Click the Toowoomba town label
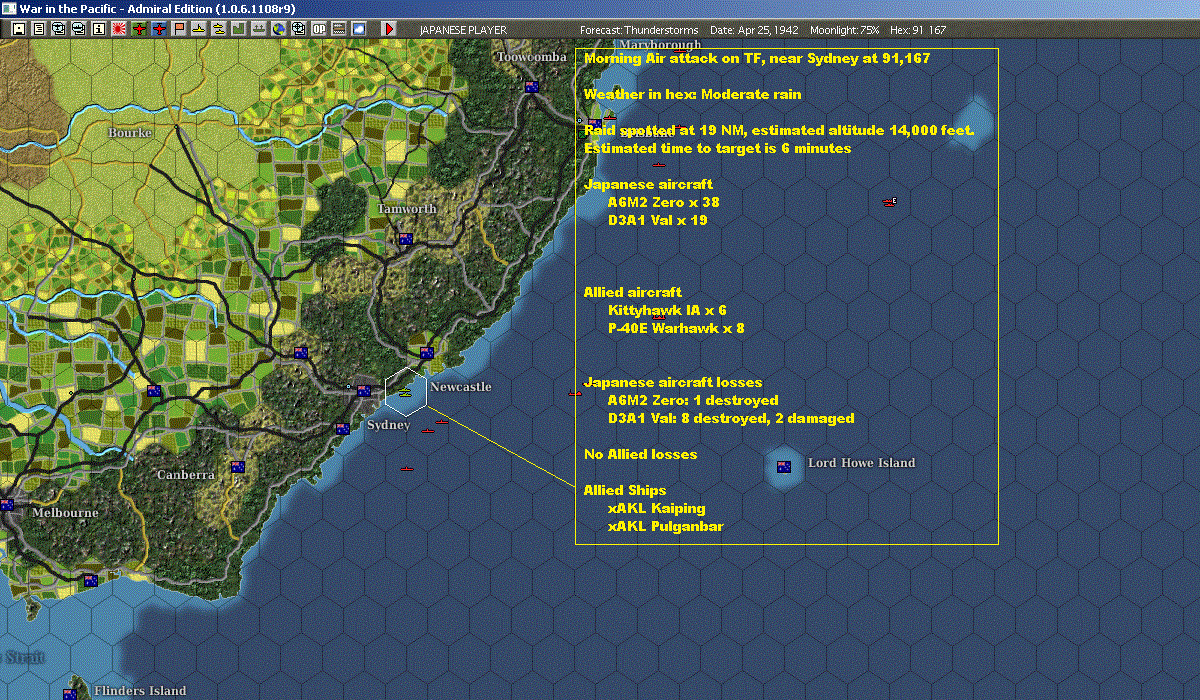Image resolution: width=1200 pixels, height=700 pixels. click(x=532, y=57)
